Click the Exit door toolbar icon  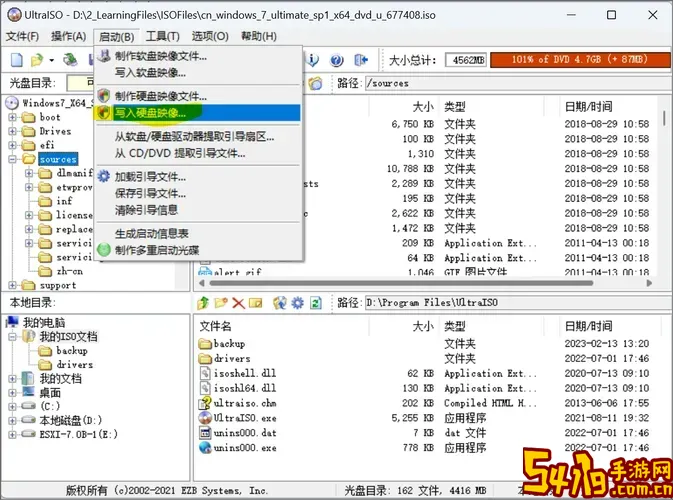coord(361,60)
